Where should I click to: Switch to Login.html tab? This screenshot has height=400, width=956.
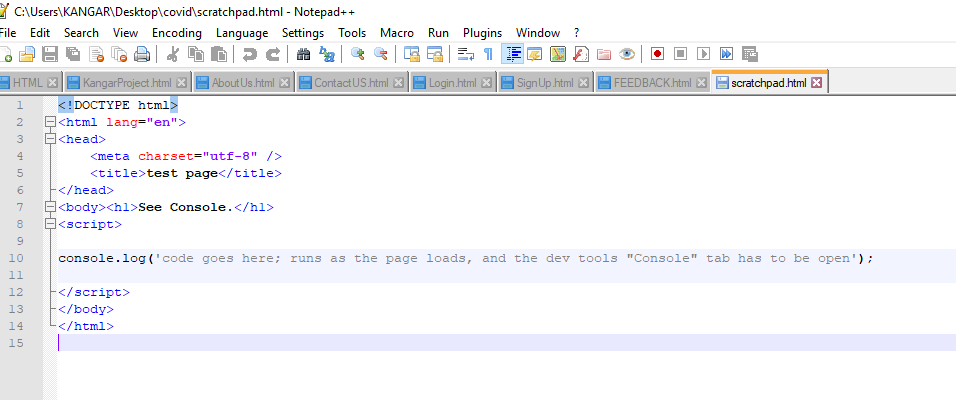[x=452, y=83]
